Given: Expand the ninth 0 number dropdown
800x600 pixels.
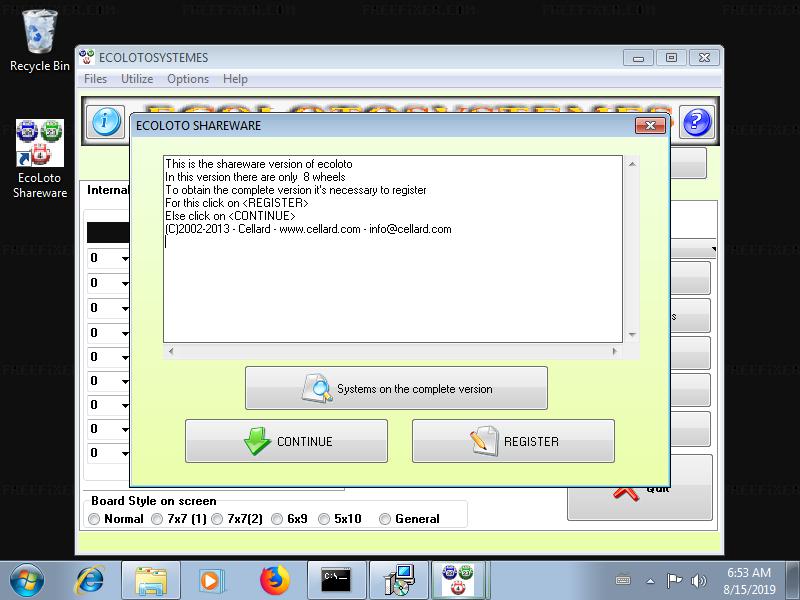Looking at the screenshot, I should 124,453.
